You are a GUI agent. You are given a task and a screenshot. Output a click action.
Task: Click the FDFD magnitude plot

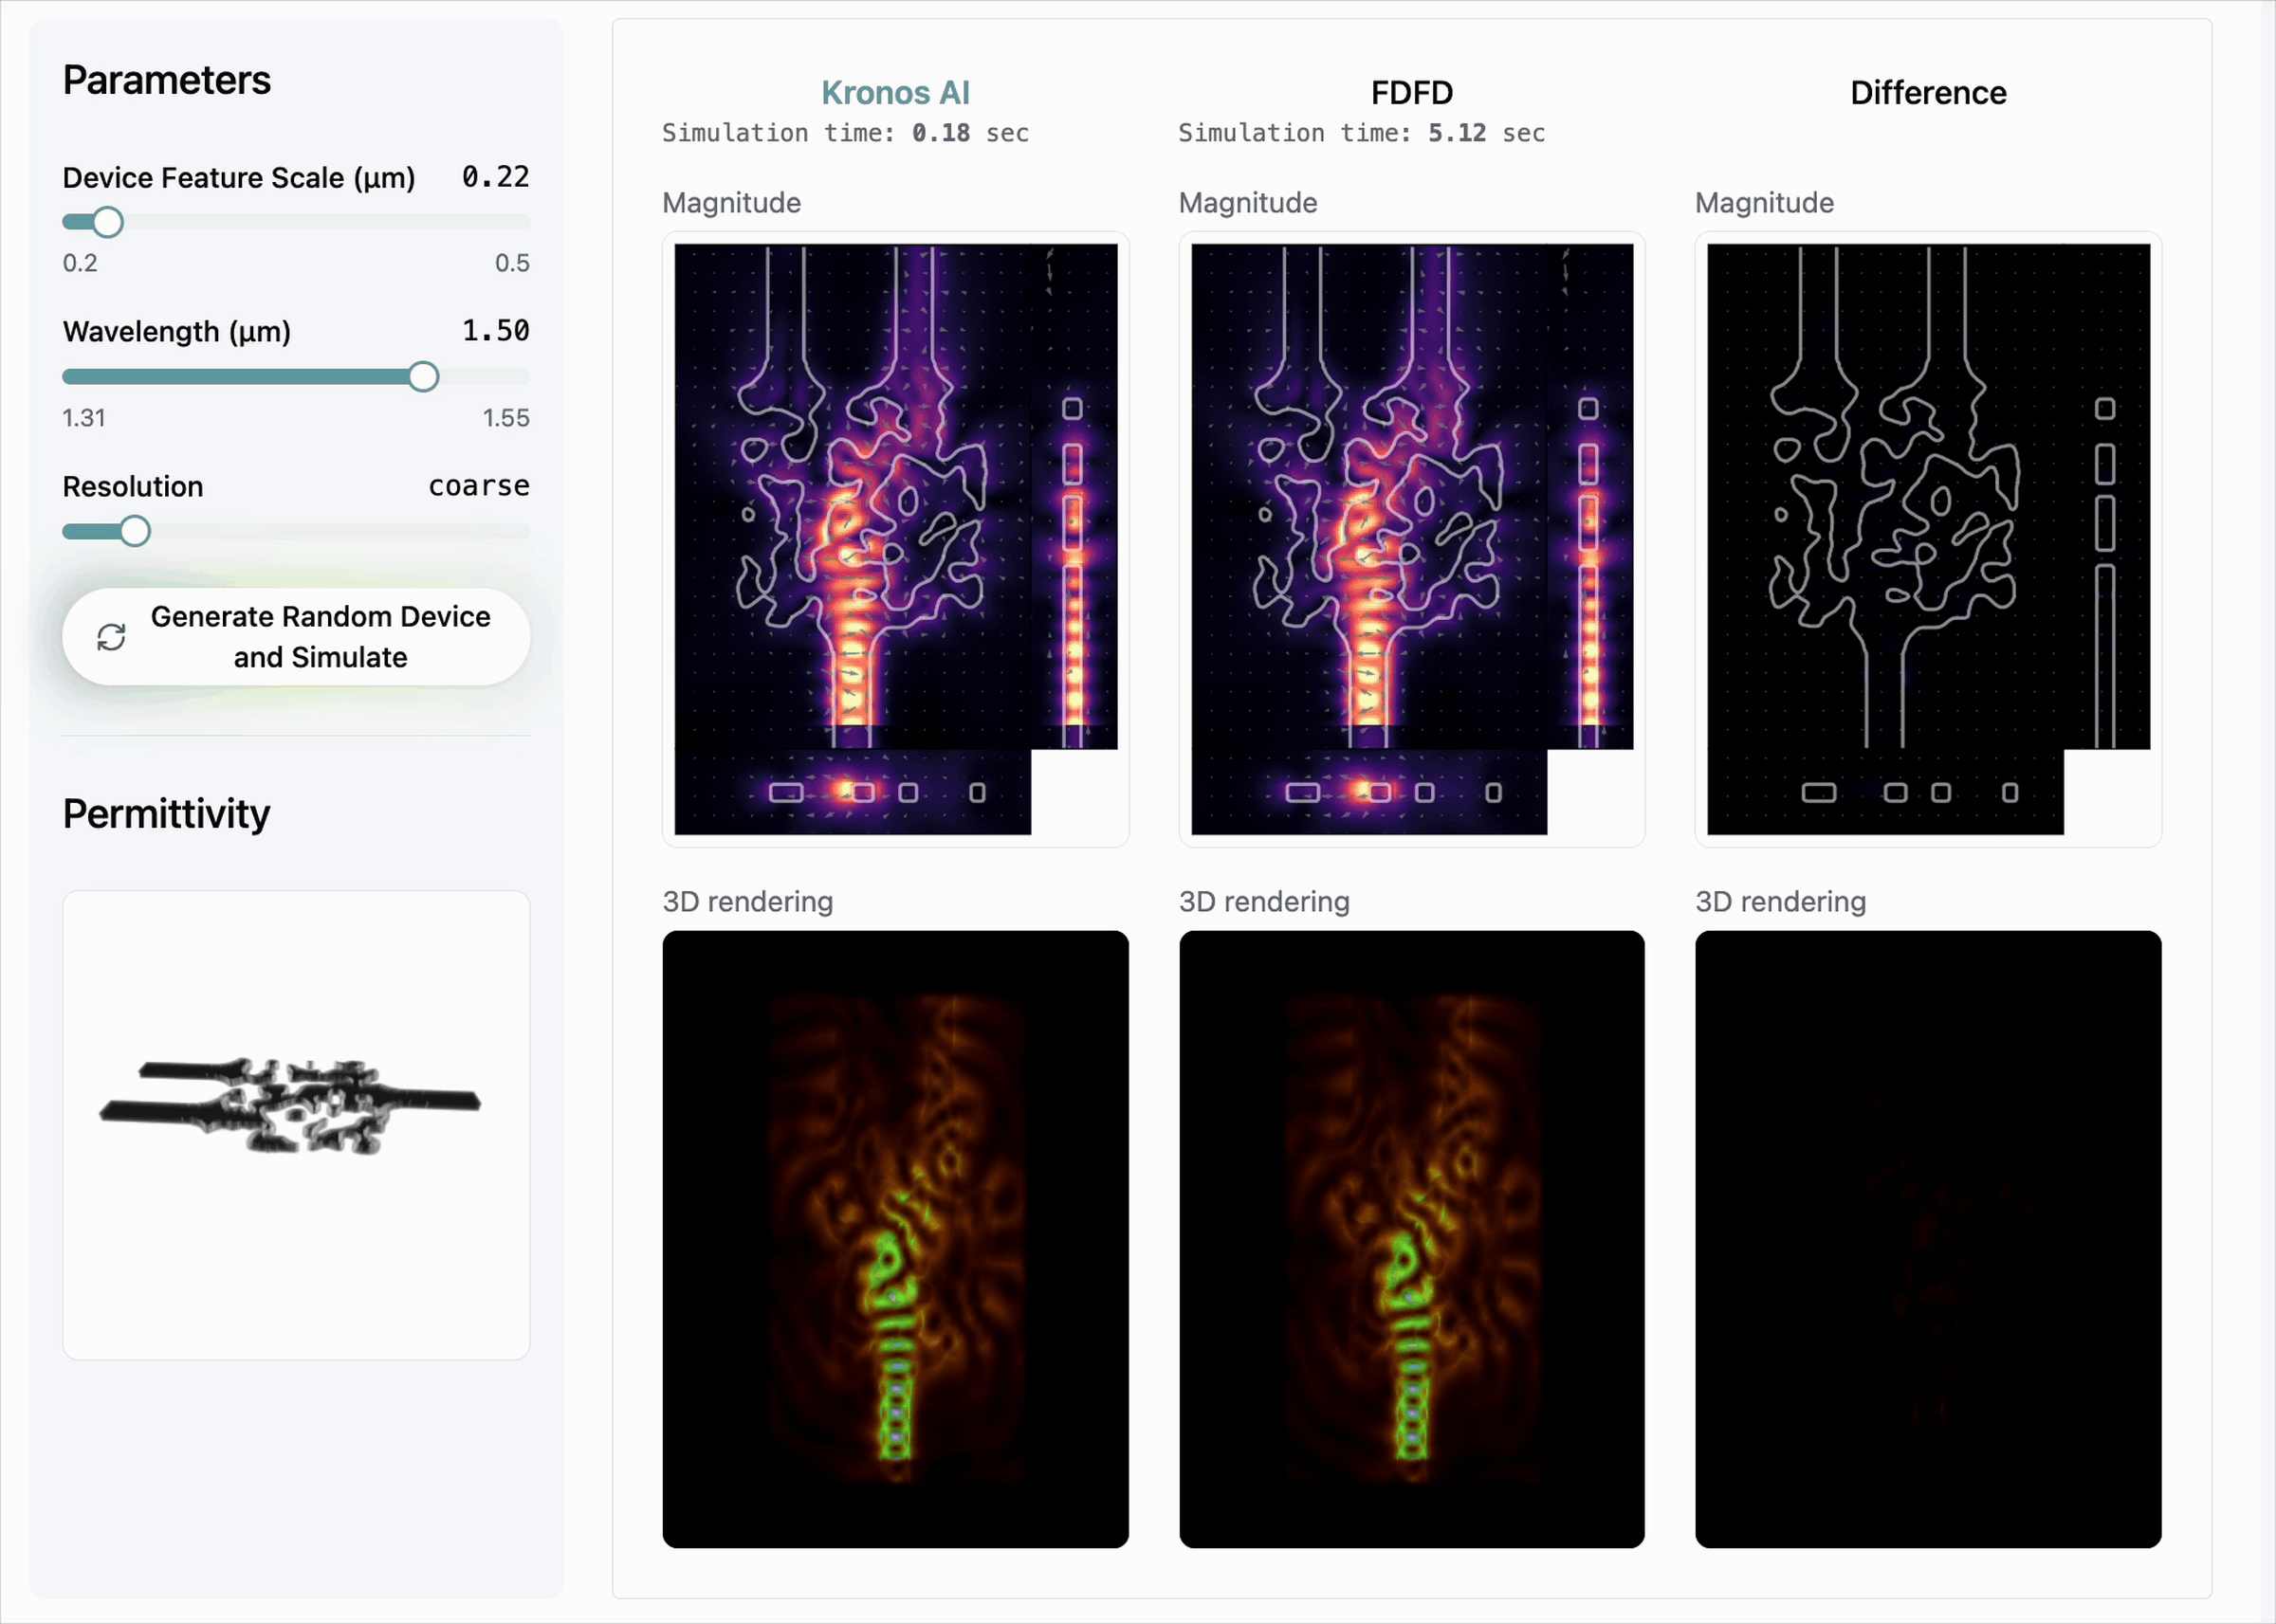pyautogui.click(x=1411, y=539)
